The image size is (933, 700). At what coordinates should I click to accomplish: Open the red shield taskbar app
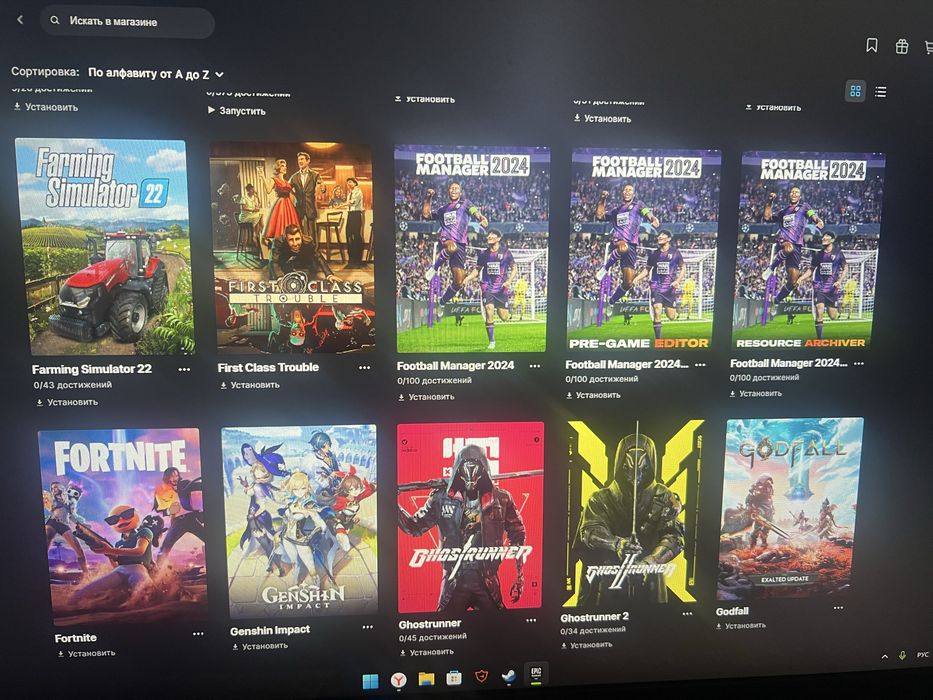pyautogui.click(x=481, y=677)
